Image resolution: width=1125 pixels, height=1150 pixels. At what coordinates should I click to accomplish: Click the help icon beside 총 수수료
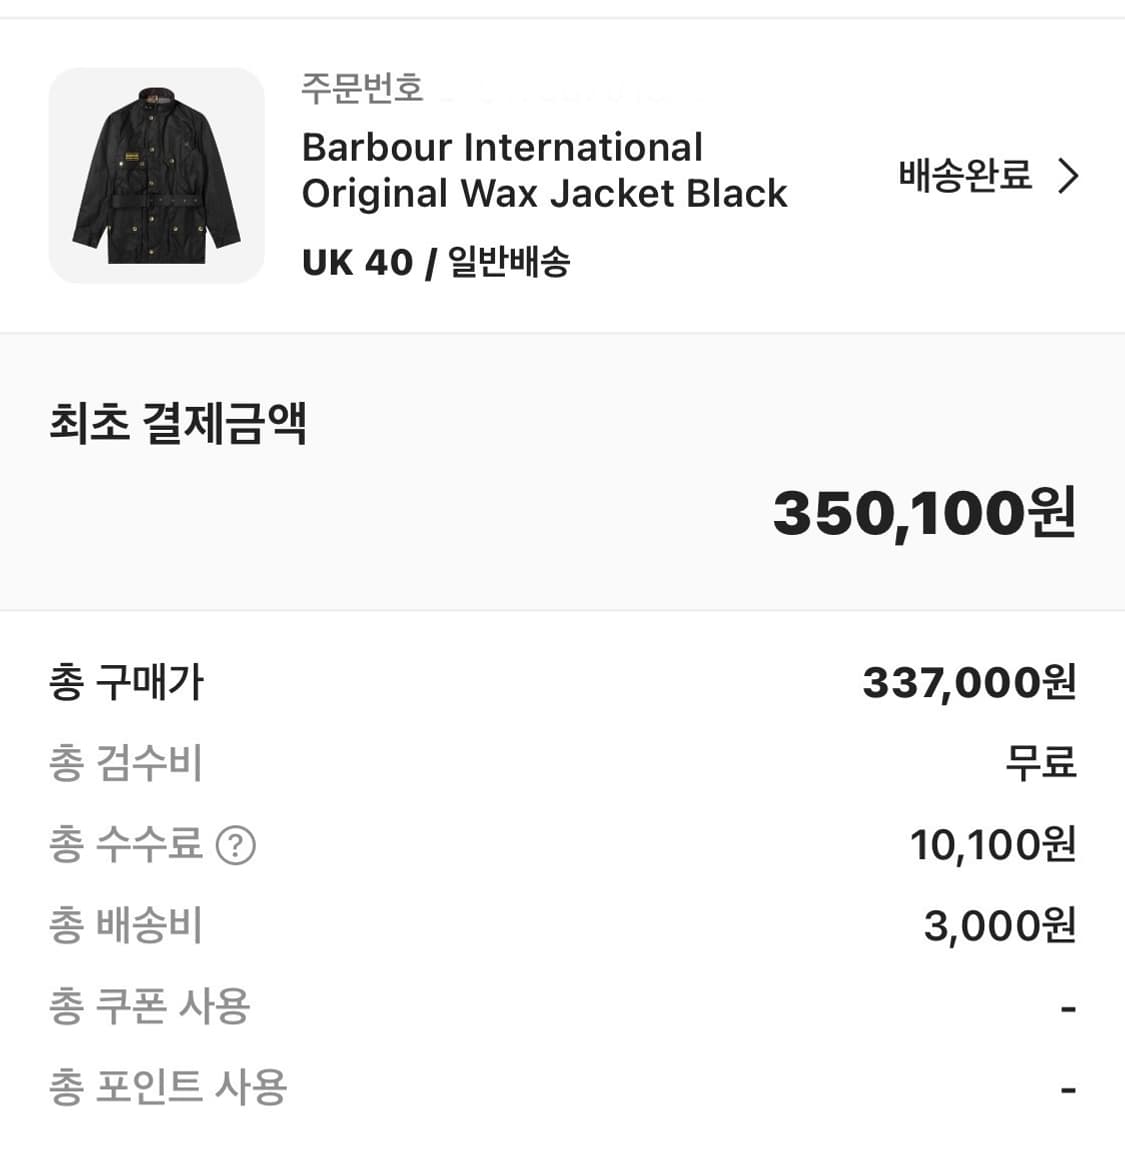pyautogui.click(x=236, y=845)
